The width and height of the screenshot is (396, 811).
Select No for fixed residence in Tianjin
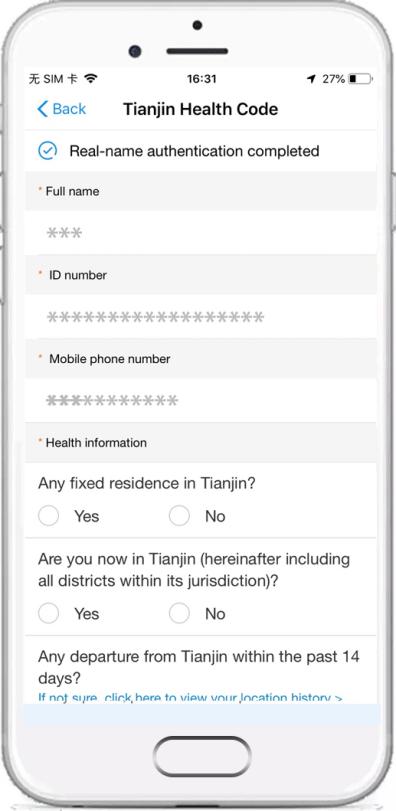tap(179, 516)
